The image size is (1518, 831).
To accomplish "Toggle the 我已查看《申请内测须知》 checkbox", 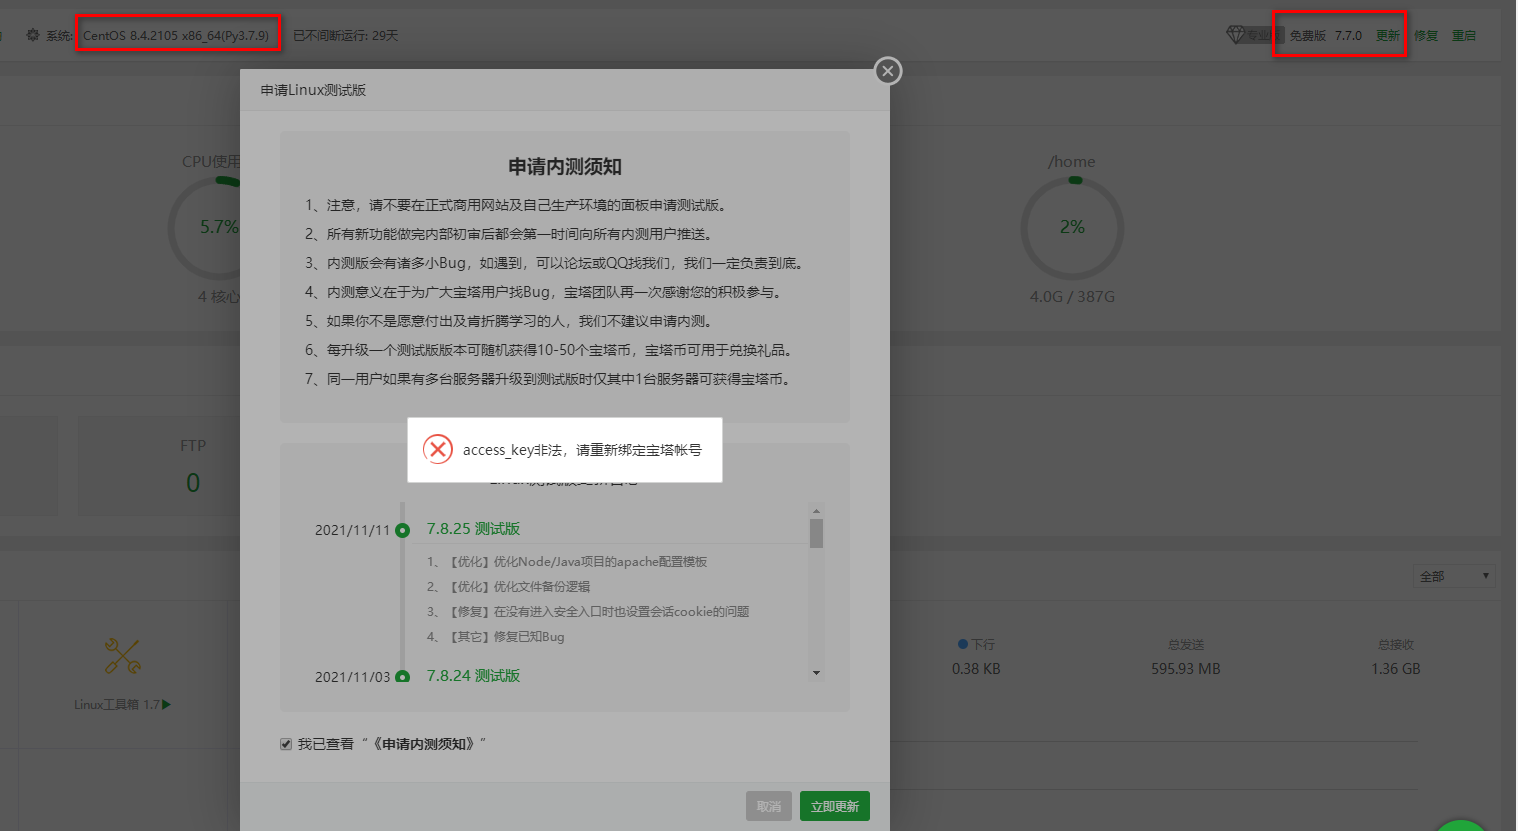I will point(286,744).
